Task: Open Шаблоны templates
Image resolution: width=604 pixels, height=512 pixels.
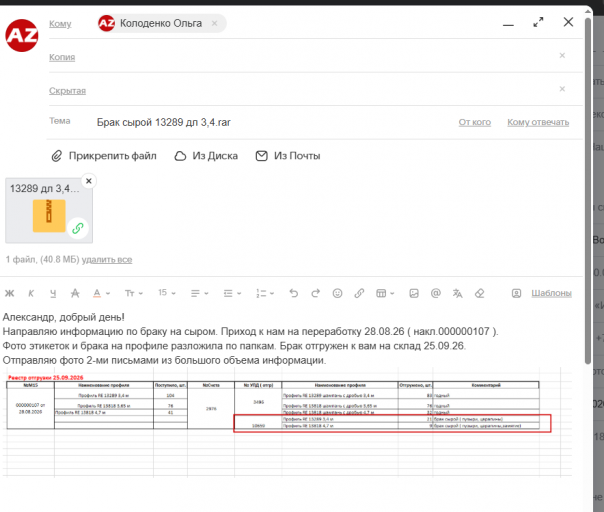Action: (551, 293)
